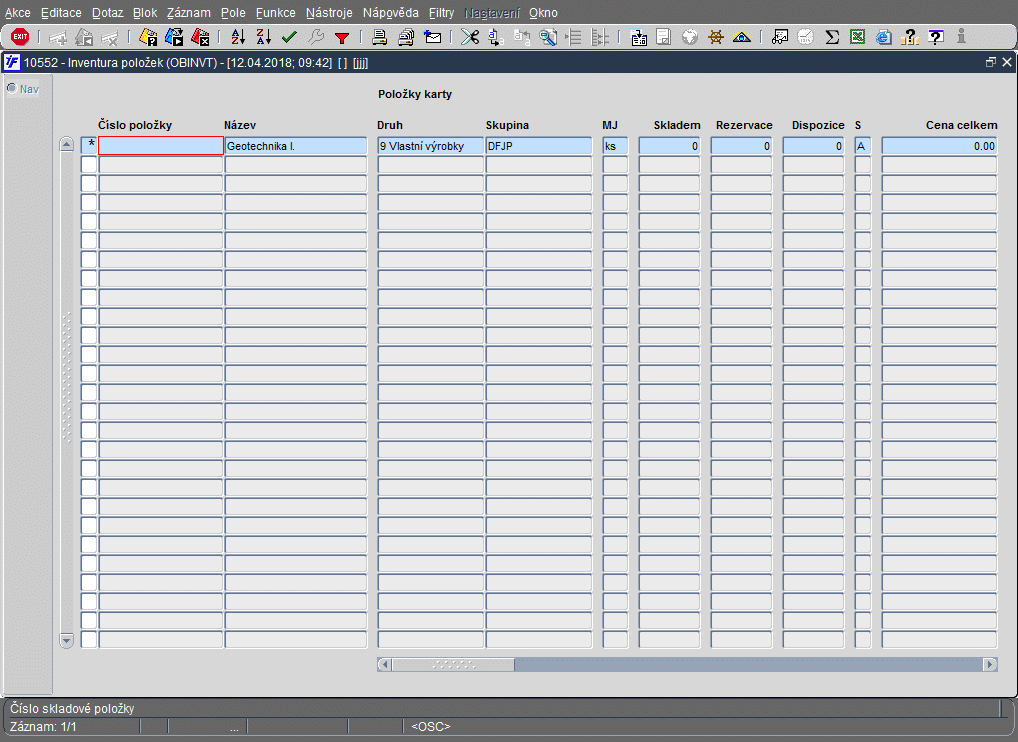Click the blue 'a' copy text icon
This screenshot has width=1018, height=742.
(496, 37)
